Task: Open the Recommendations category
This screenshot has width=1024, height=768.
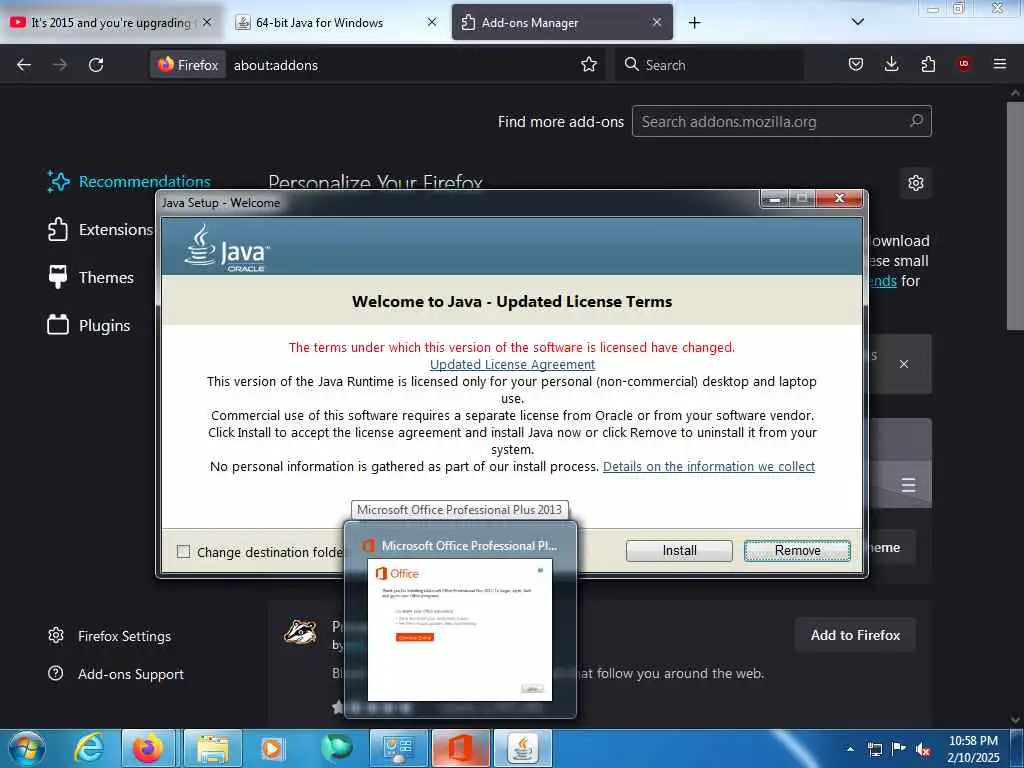Action: 129,182
